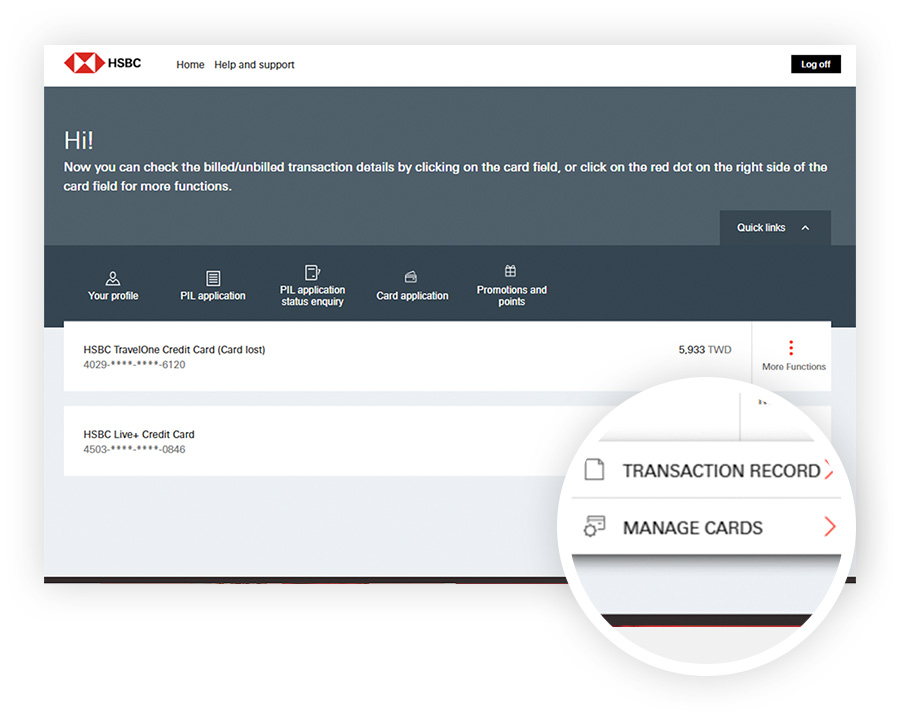The width and height of the screenshot is (900, 720).
Task: Click the PIL application document icon
Action: [x=213, y=278]
